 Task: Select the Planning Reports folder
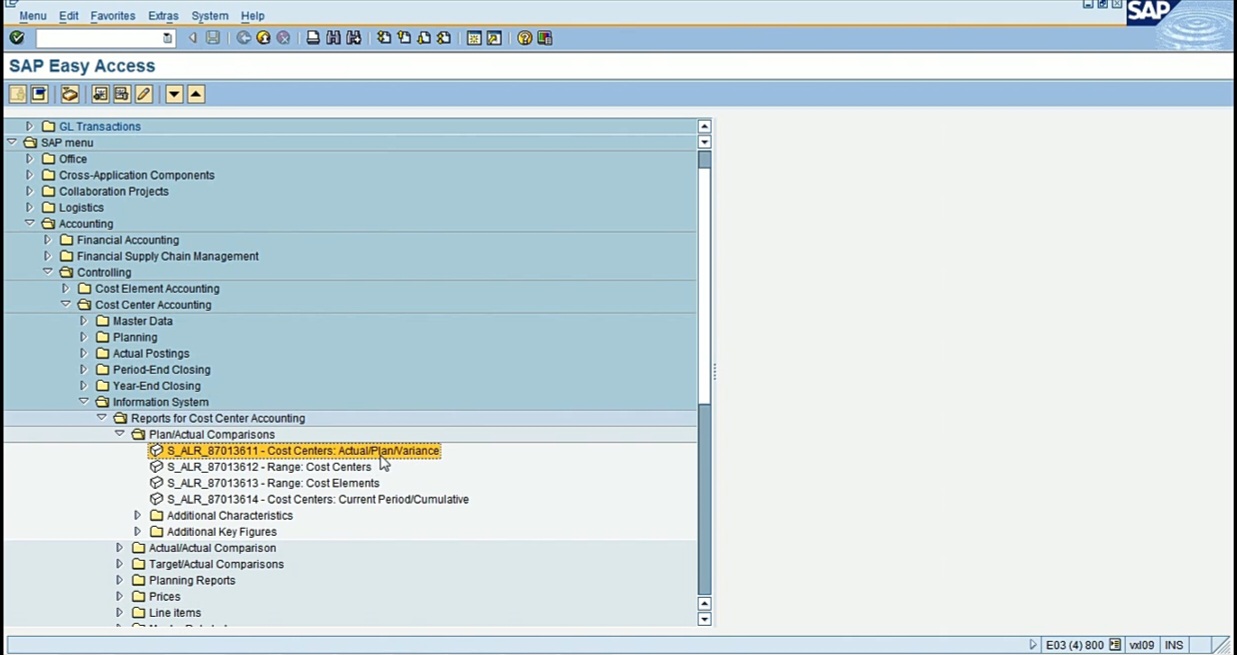(192, 580)
